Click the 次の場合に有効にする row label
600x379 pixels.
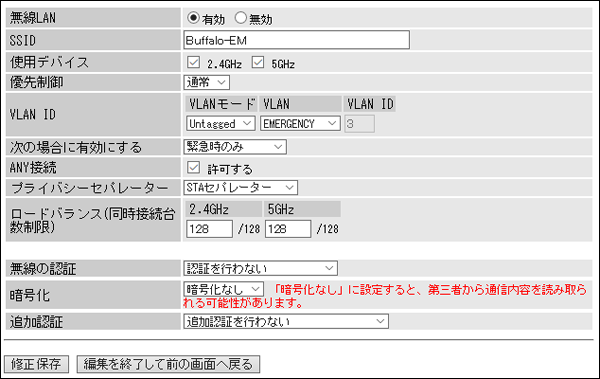coord(76,147)
